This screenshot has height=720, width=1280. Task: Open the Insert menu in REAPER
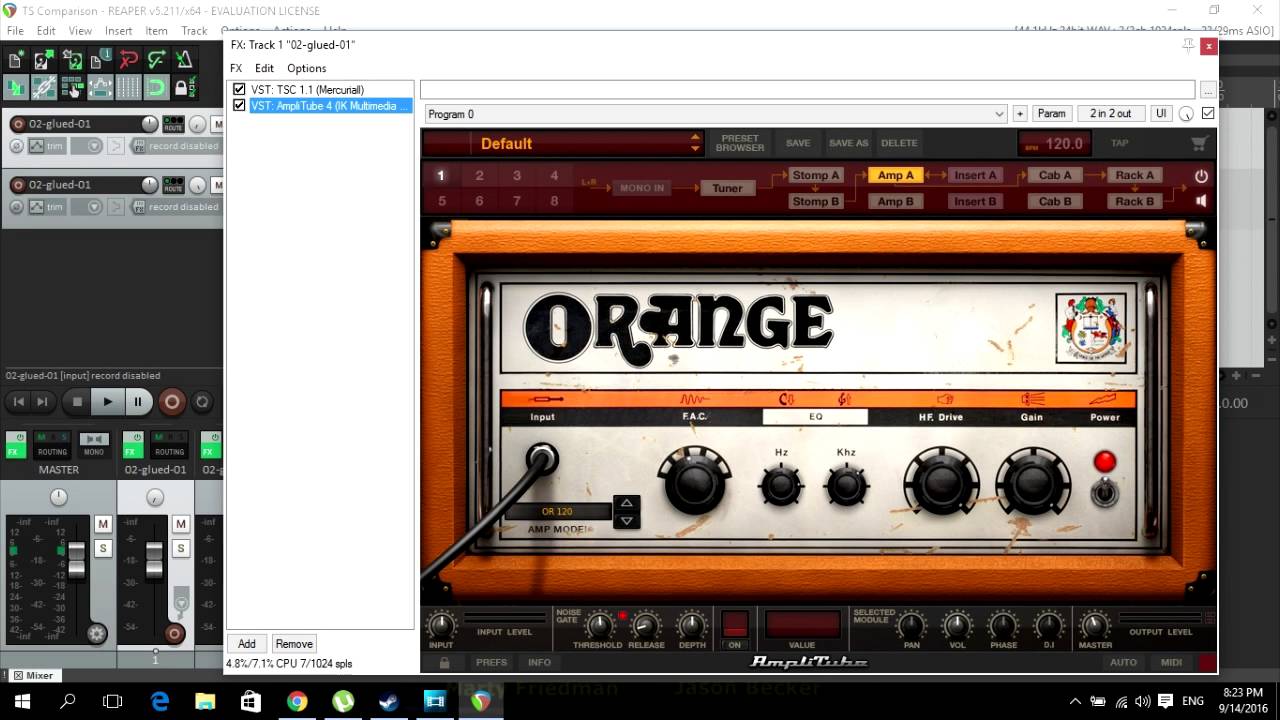[x=118, y=31]
